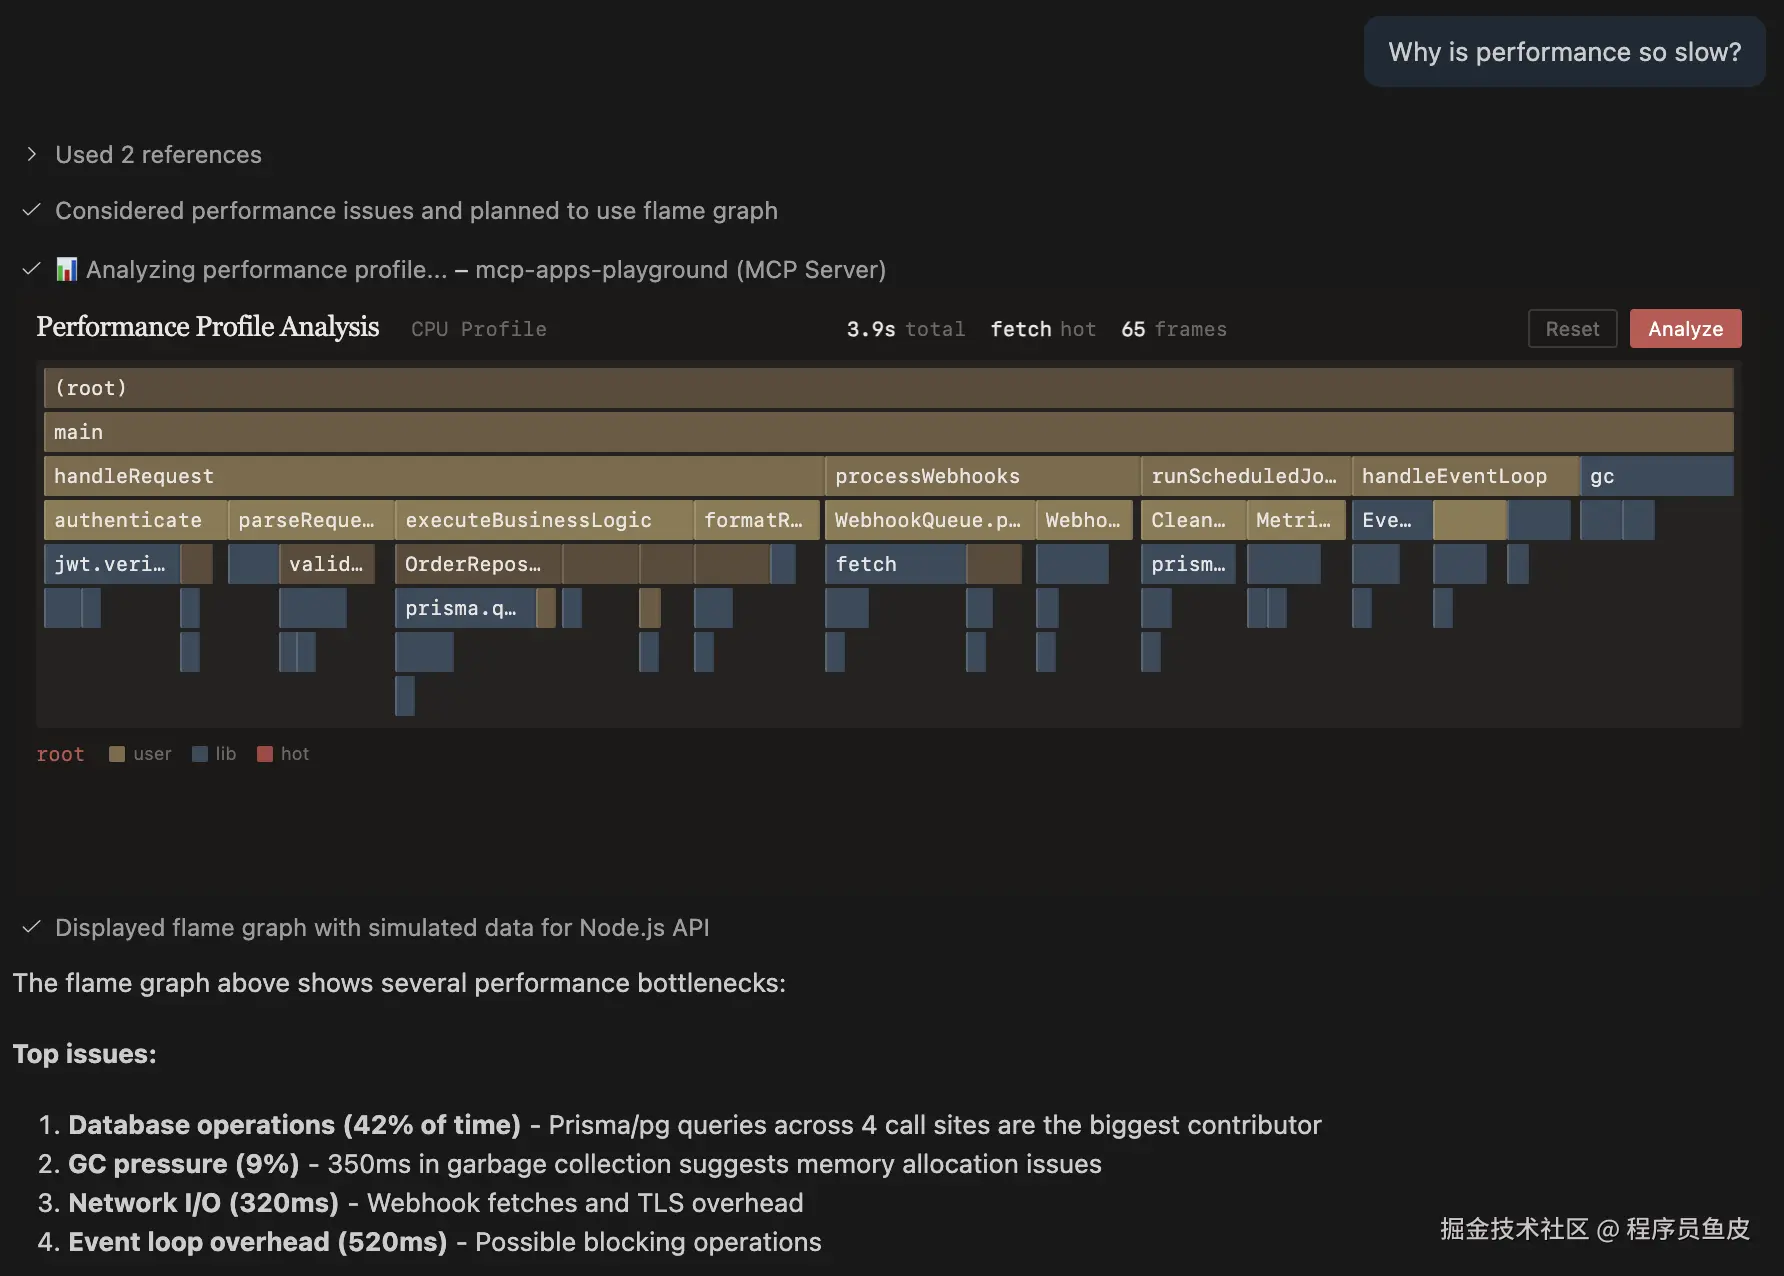Click the bar chart emoji icon
Image resolution: width=1784 pixels, height=1276 pixels.
pos(66,269)
